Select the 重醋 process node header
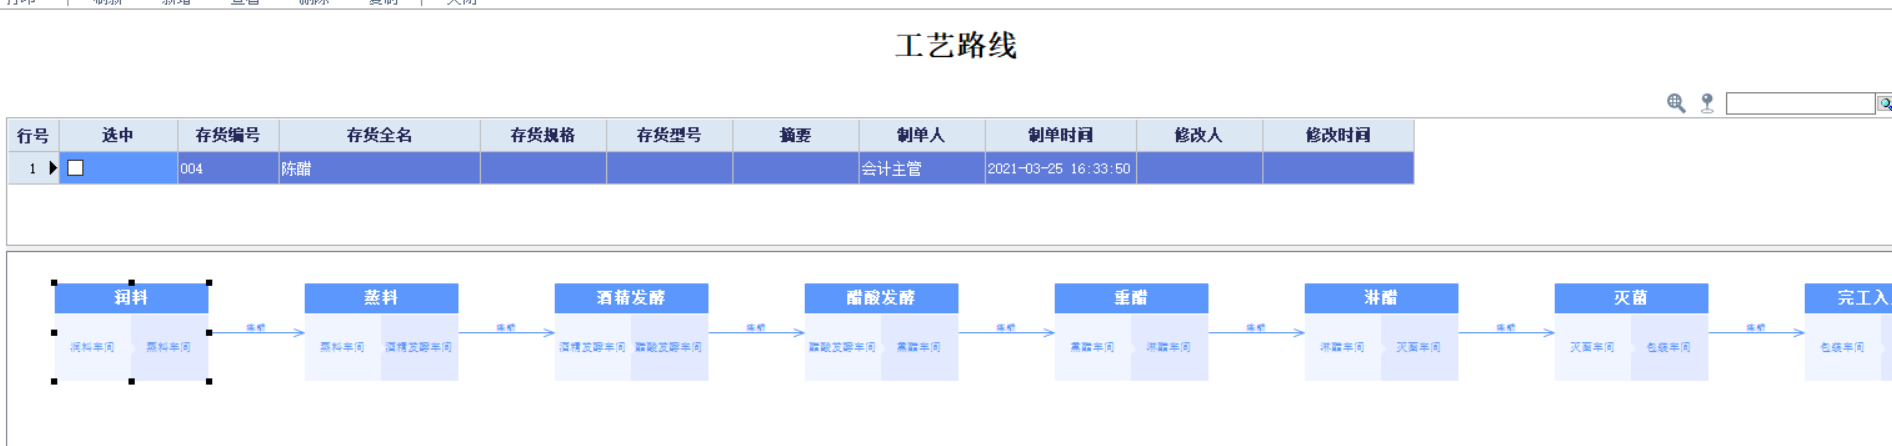 [1131, 298]
